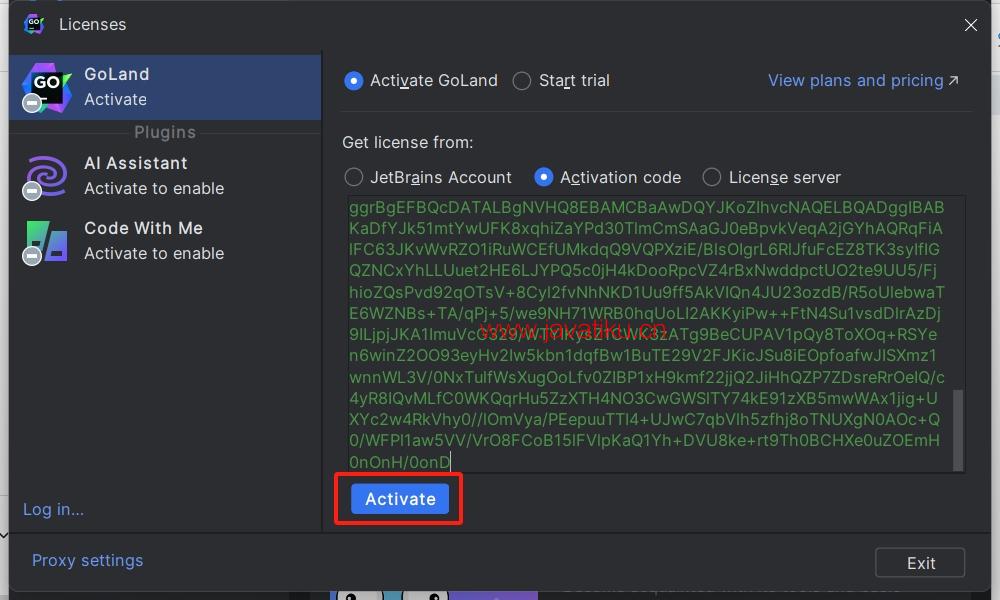Choose the Start trial radio option
The height and width of the screenshot is (600, 1000).
[522, 81]
